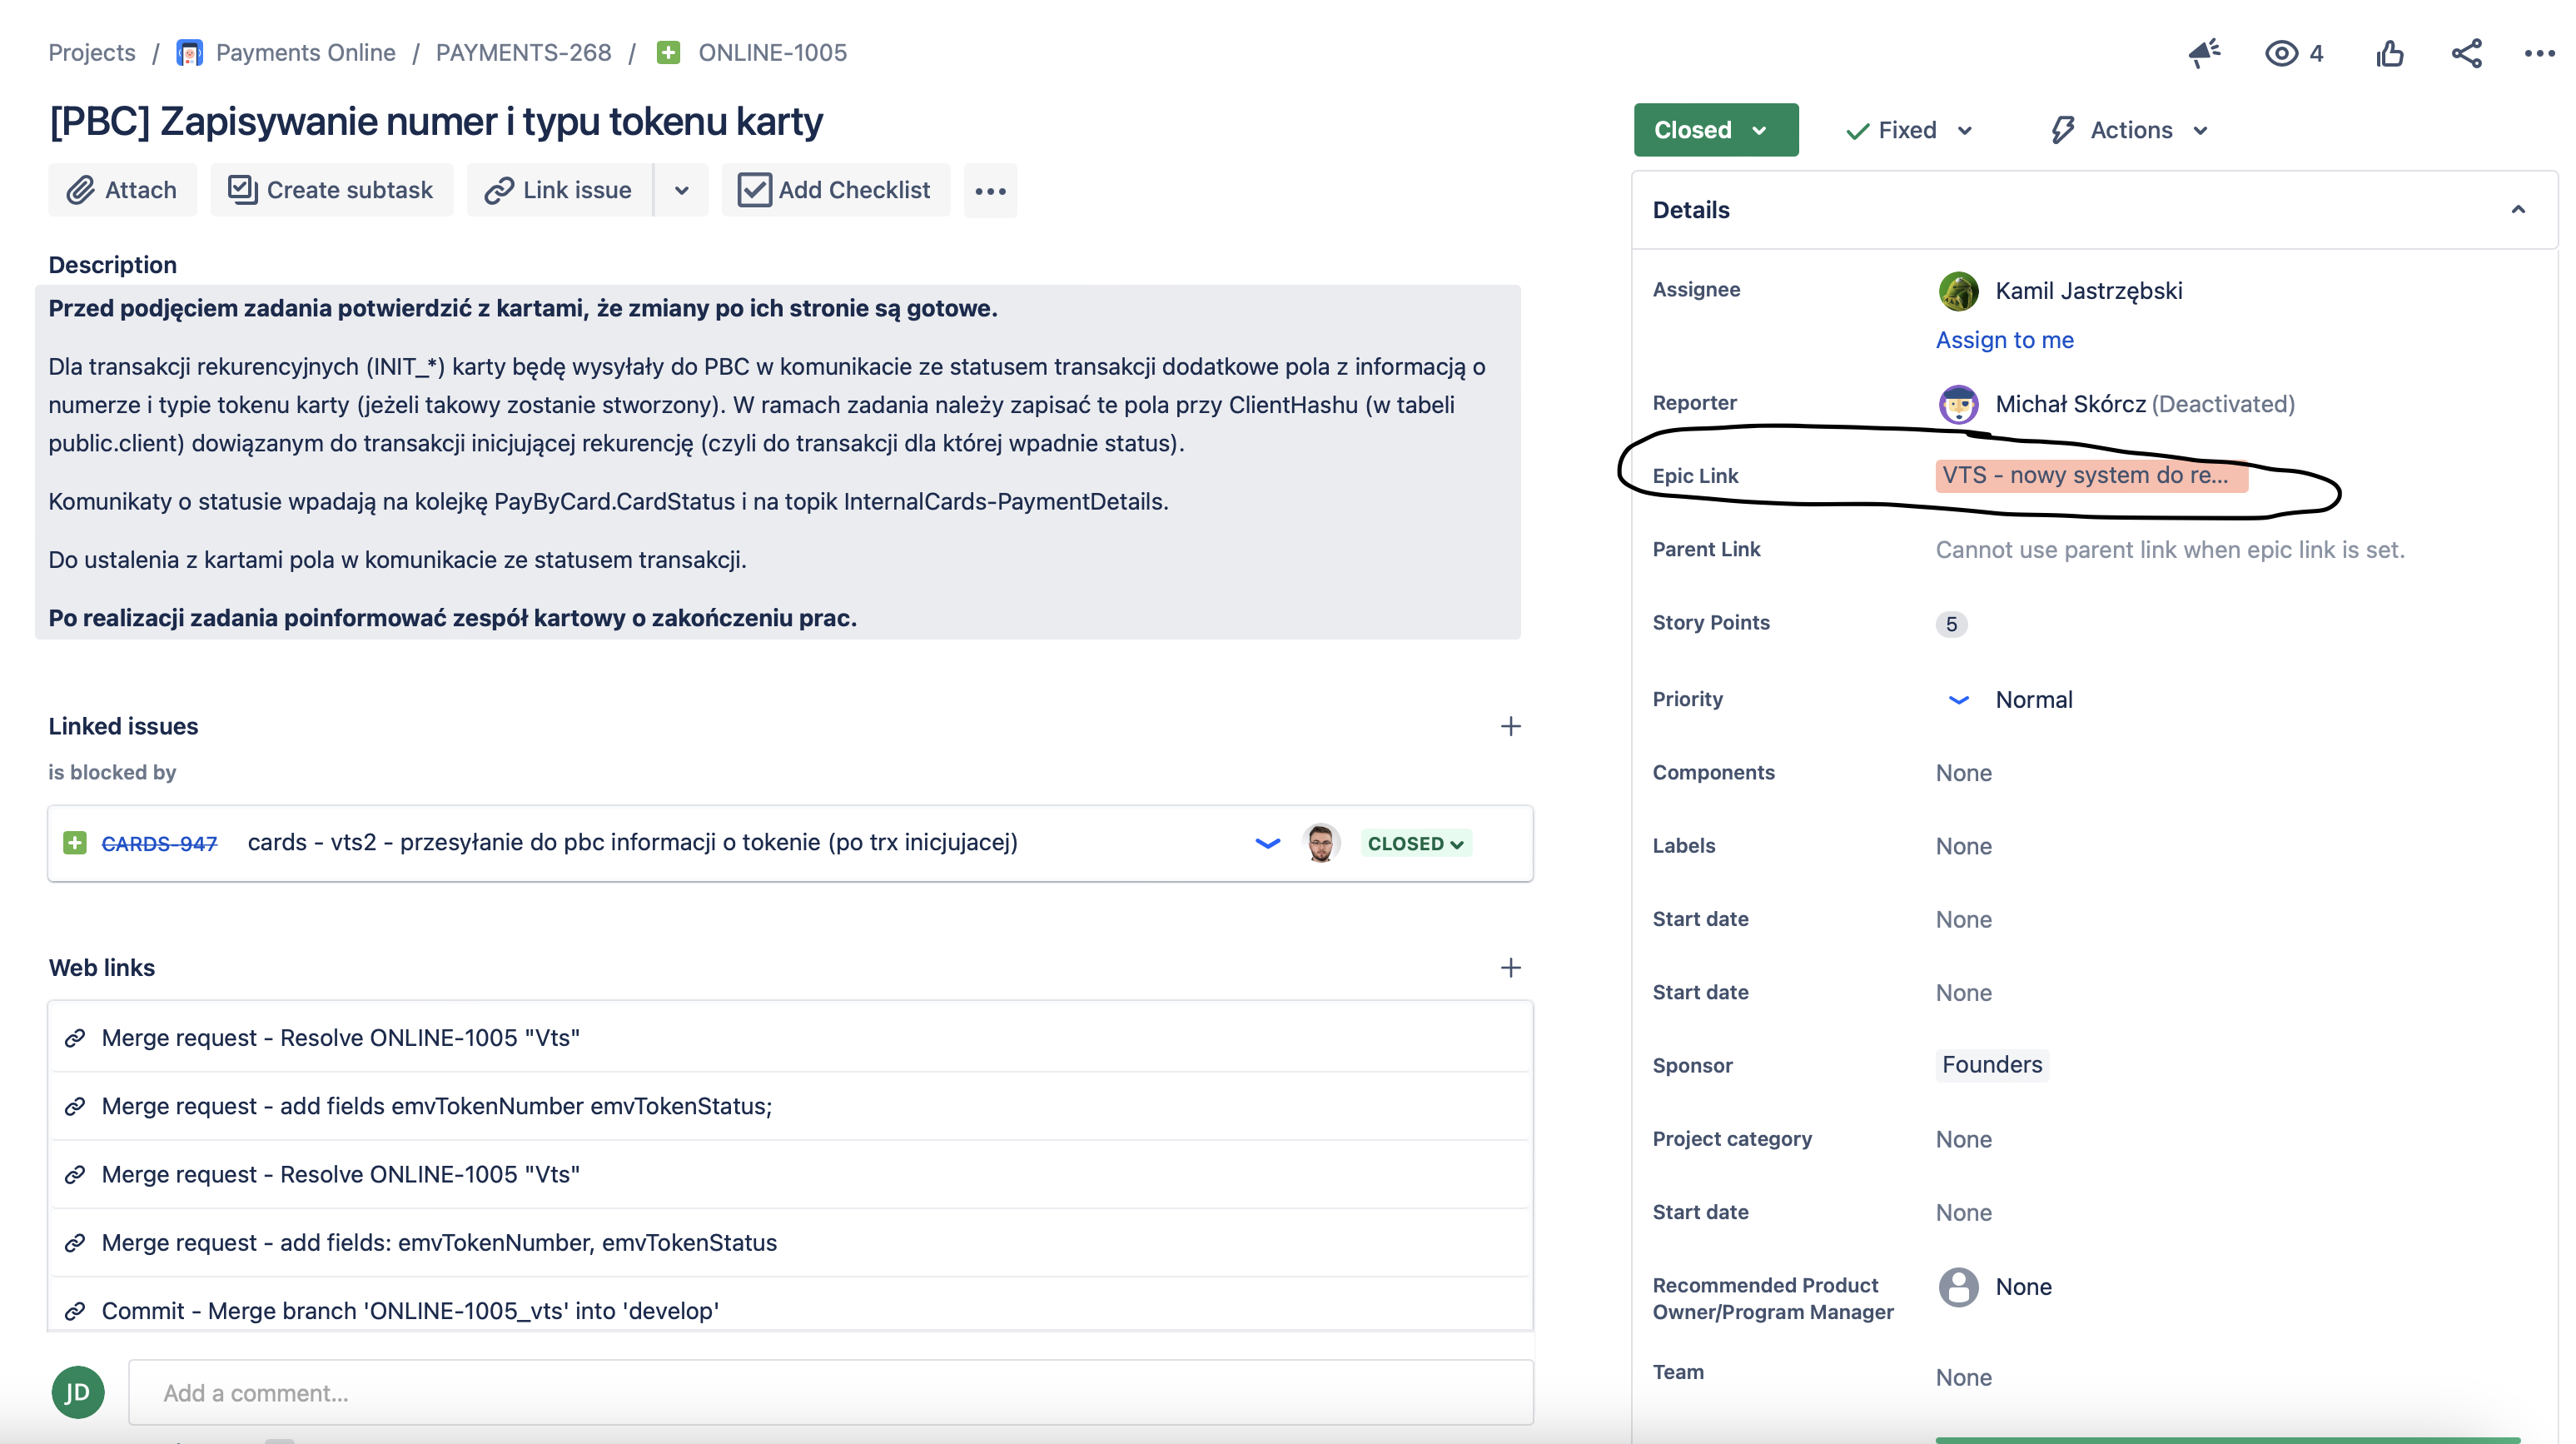
Task: Click Create subtask button
Action: pos(331,190)
